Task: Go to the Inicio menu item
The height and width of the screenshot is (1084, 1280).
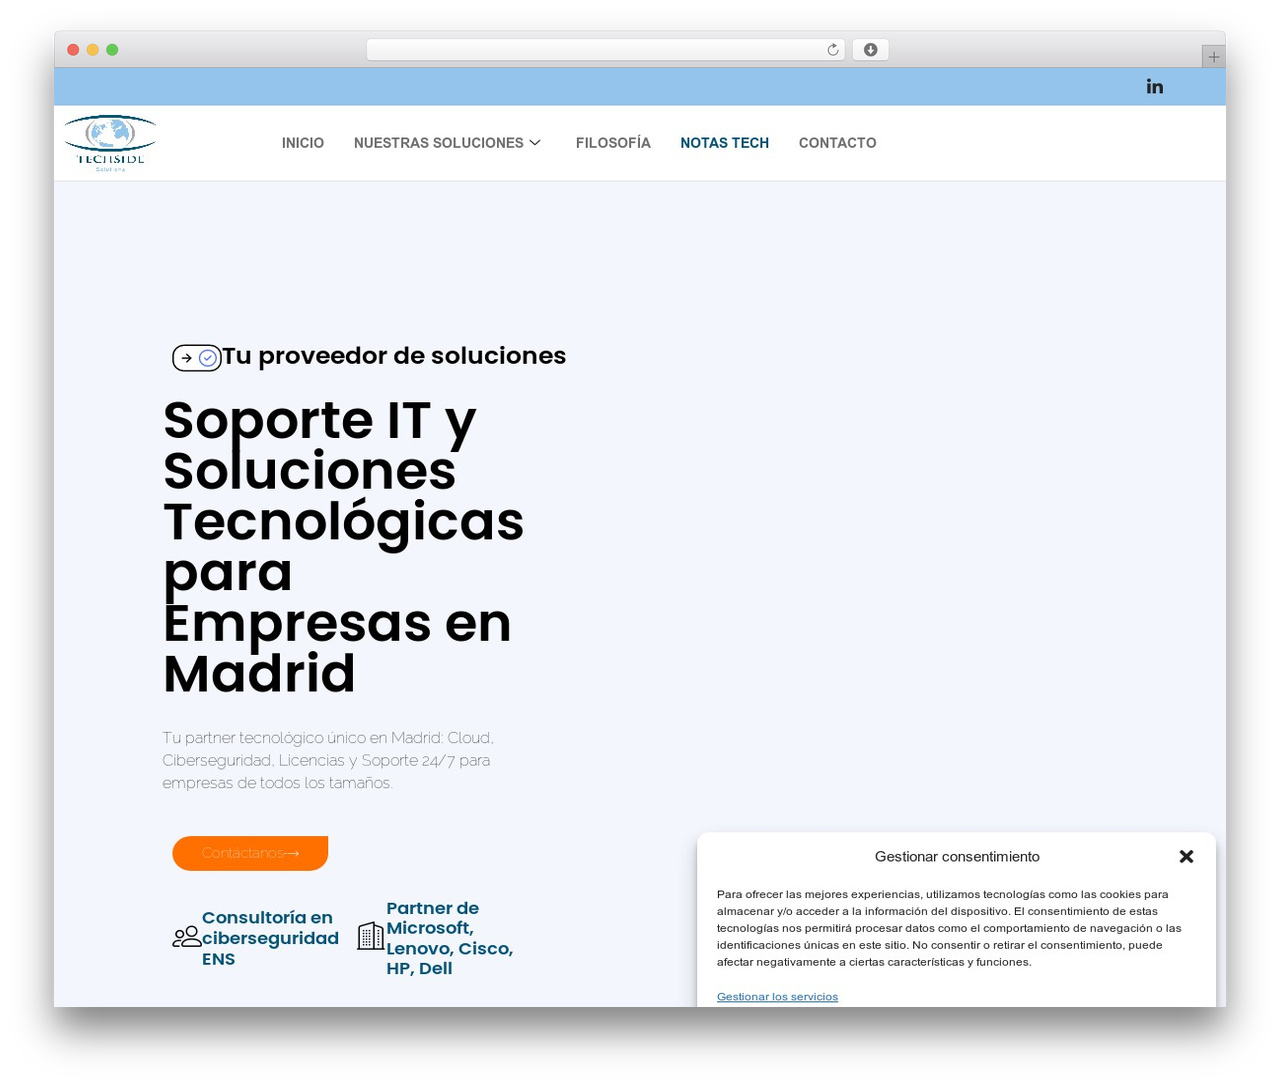Action: pos(303,143)
